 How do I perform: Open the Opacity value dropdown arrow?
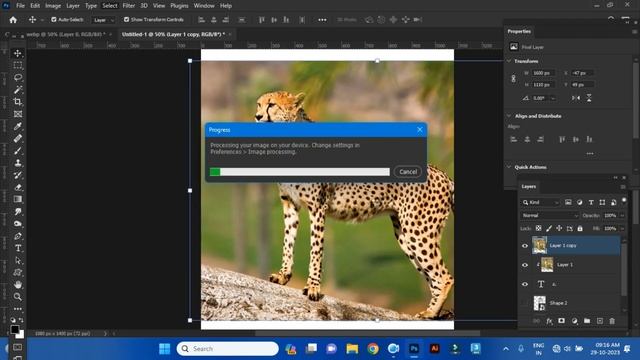coord(622,216)
